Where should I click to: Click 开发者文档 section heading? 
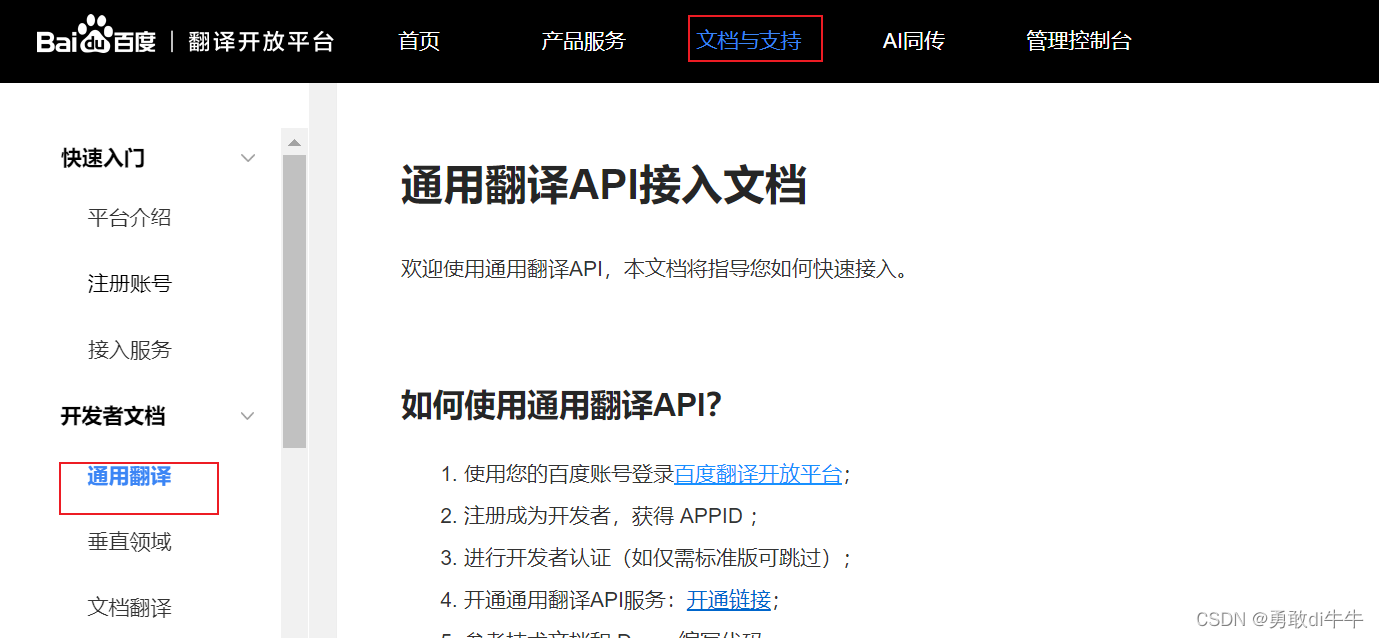click(x=113, y=416)
